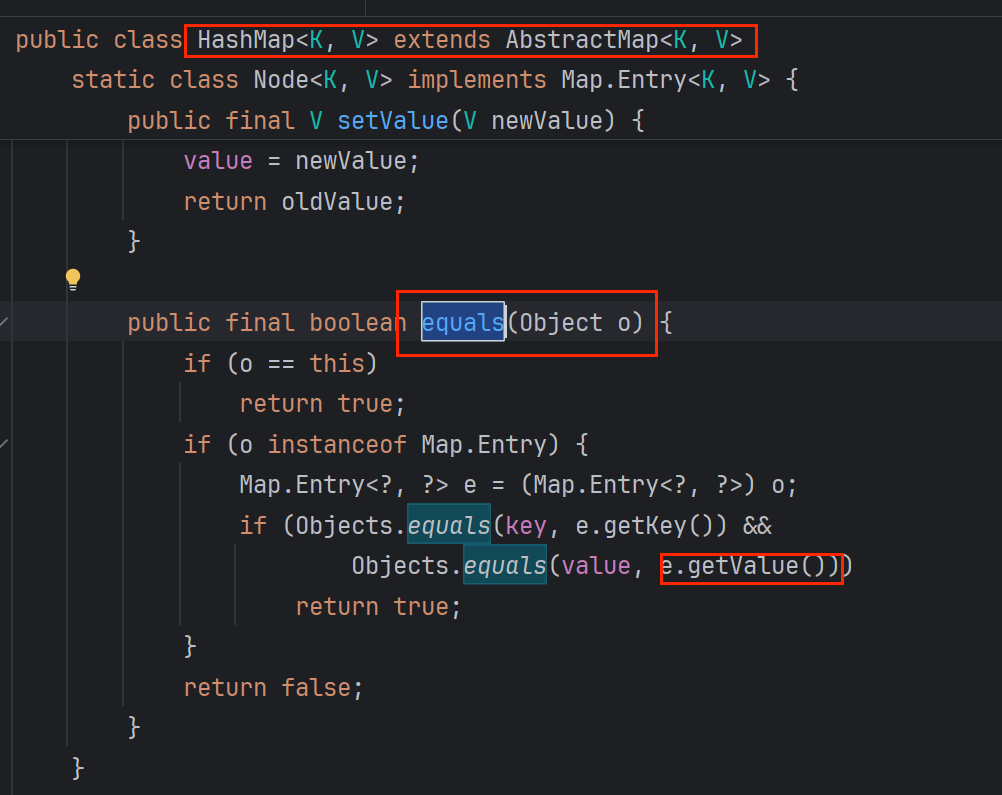1002x795 pixels.
Task: Click the yellow lightbulb quick-fix icon
Action: 73,280
